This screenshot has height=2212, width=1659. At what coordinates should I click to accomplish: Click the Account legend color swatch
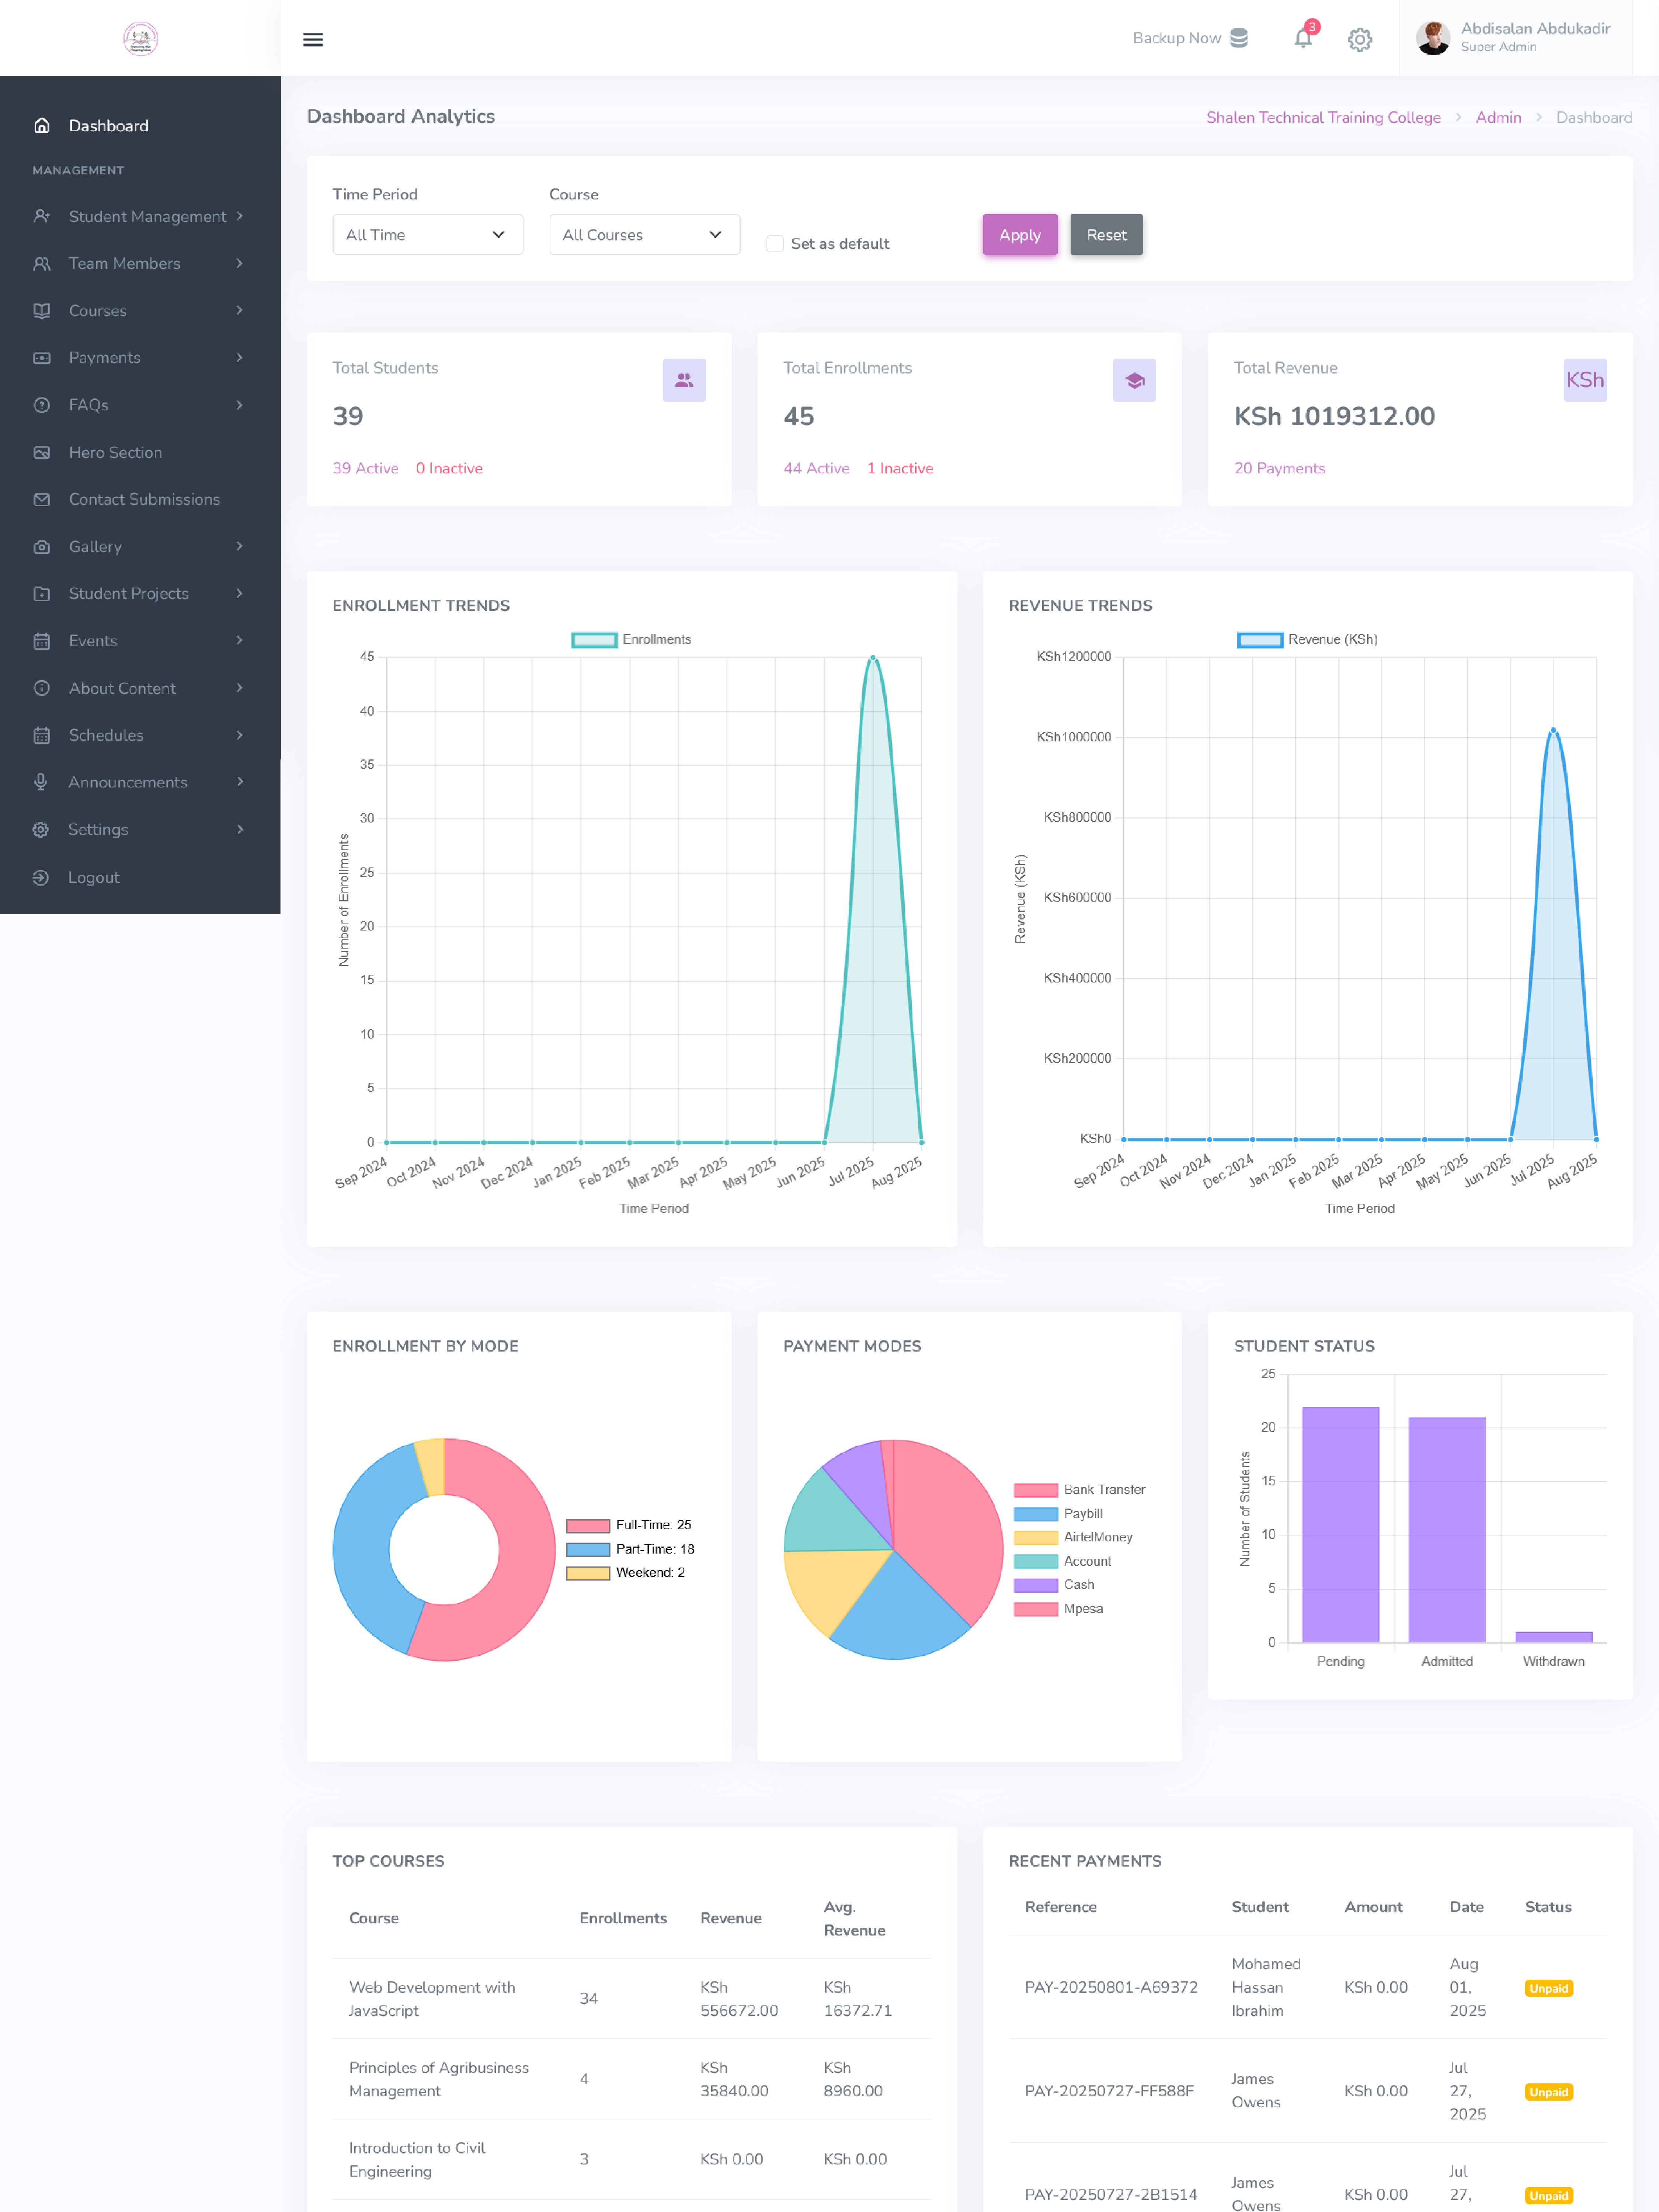1036,1562
